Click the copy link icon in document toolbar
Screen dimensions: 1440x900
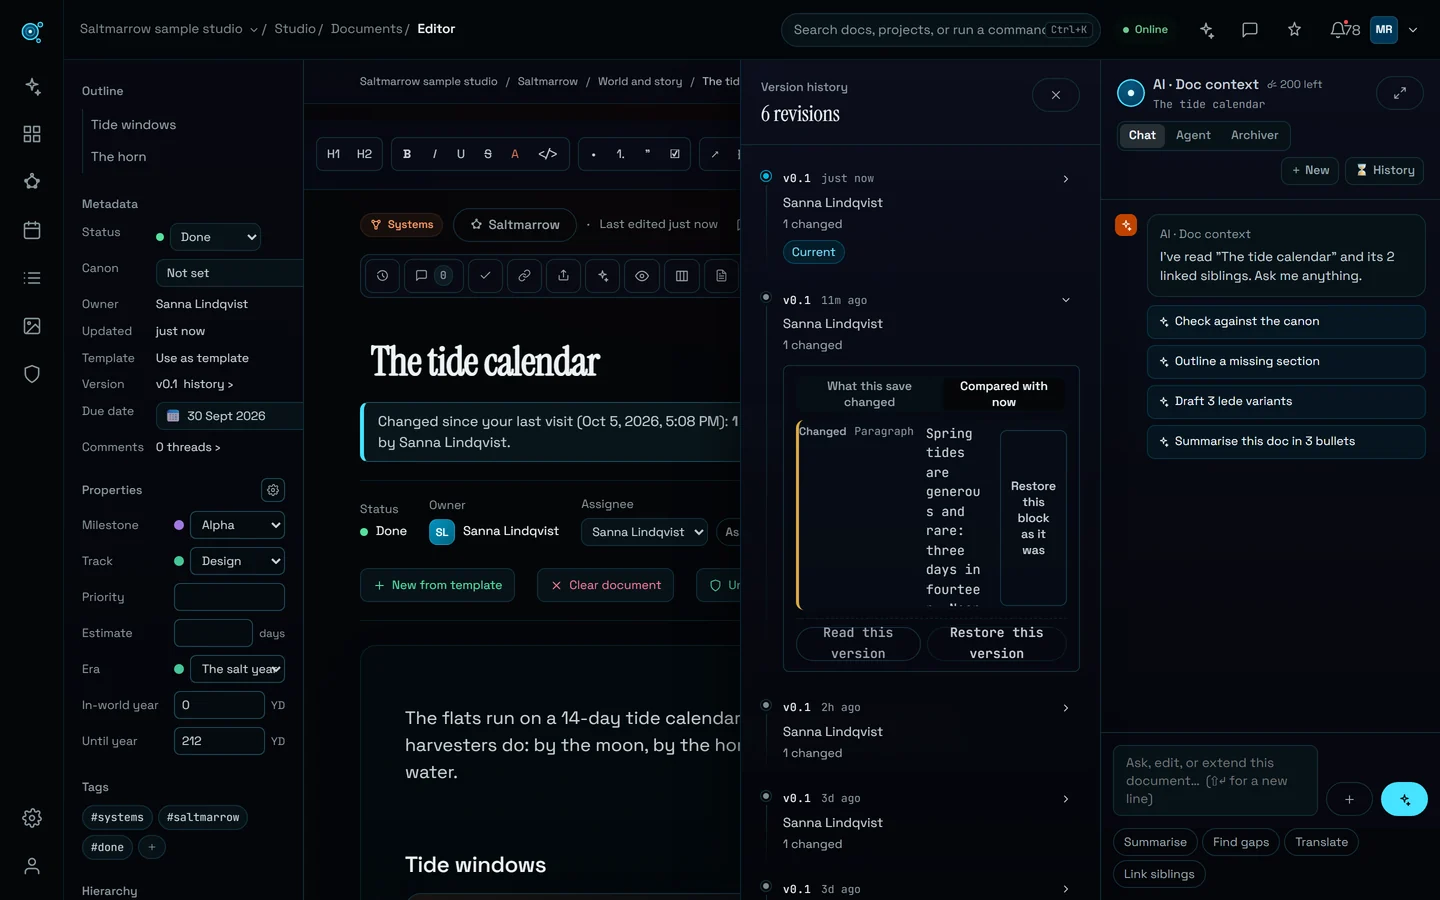(524, 276)
